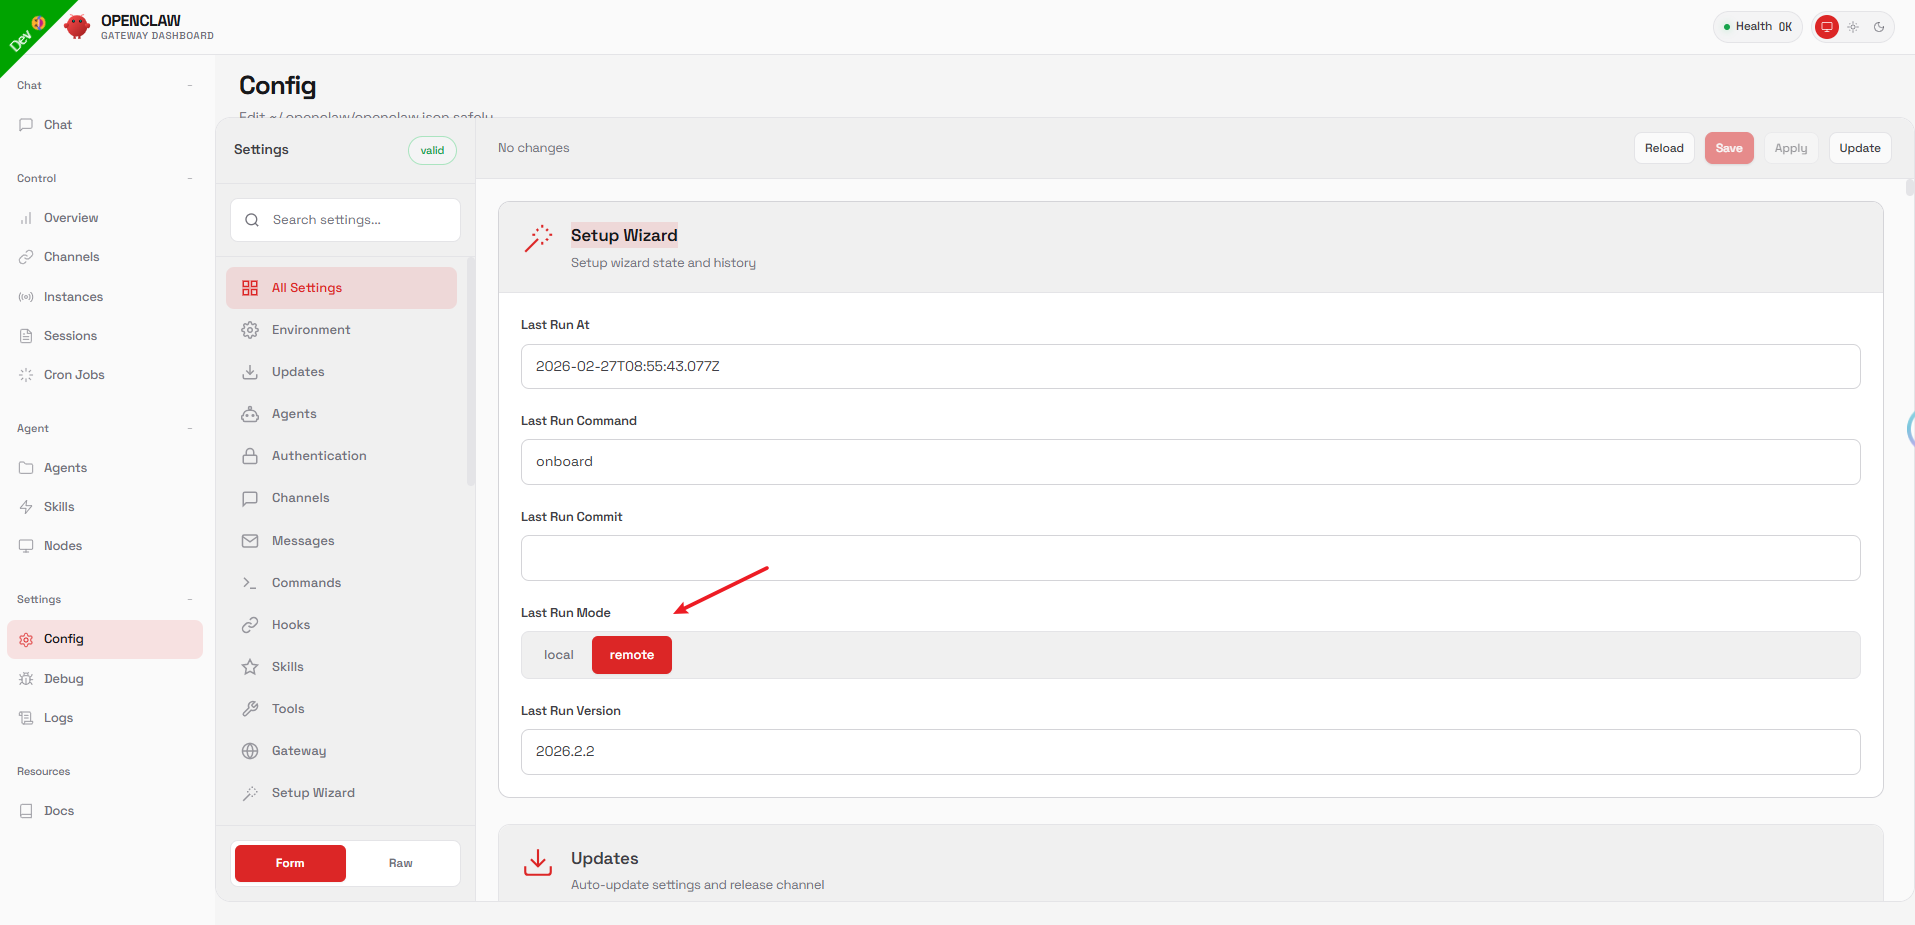Switch to dark theme moon icon
The image size is (1915, 925).
pos(1879,27)
